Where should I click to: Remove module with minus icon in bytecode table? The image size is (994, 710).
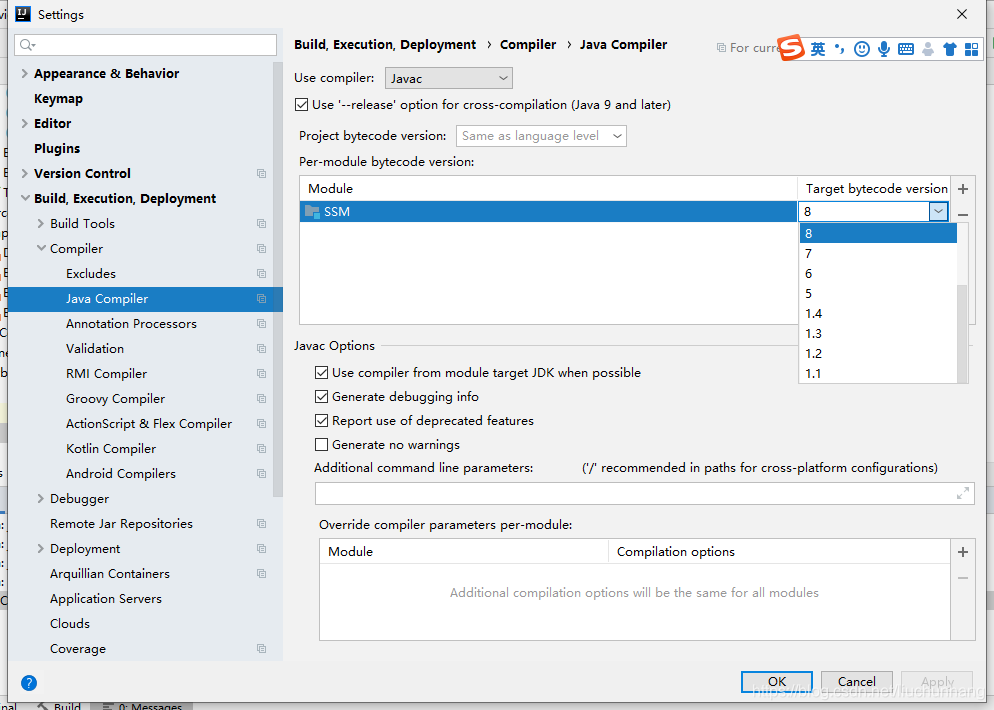pos(963,215)
